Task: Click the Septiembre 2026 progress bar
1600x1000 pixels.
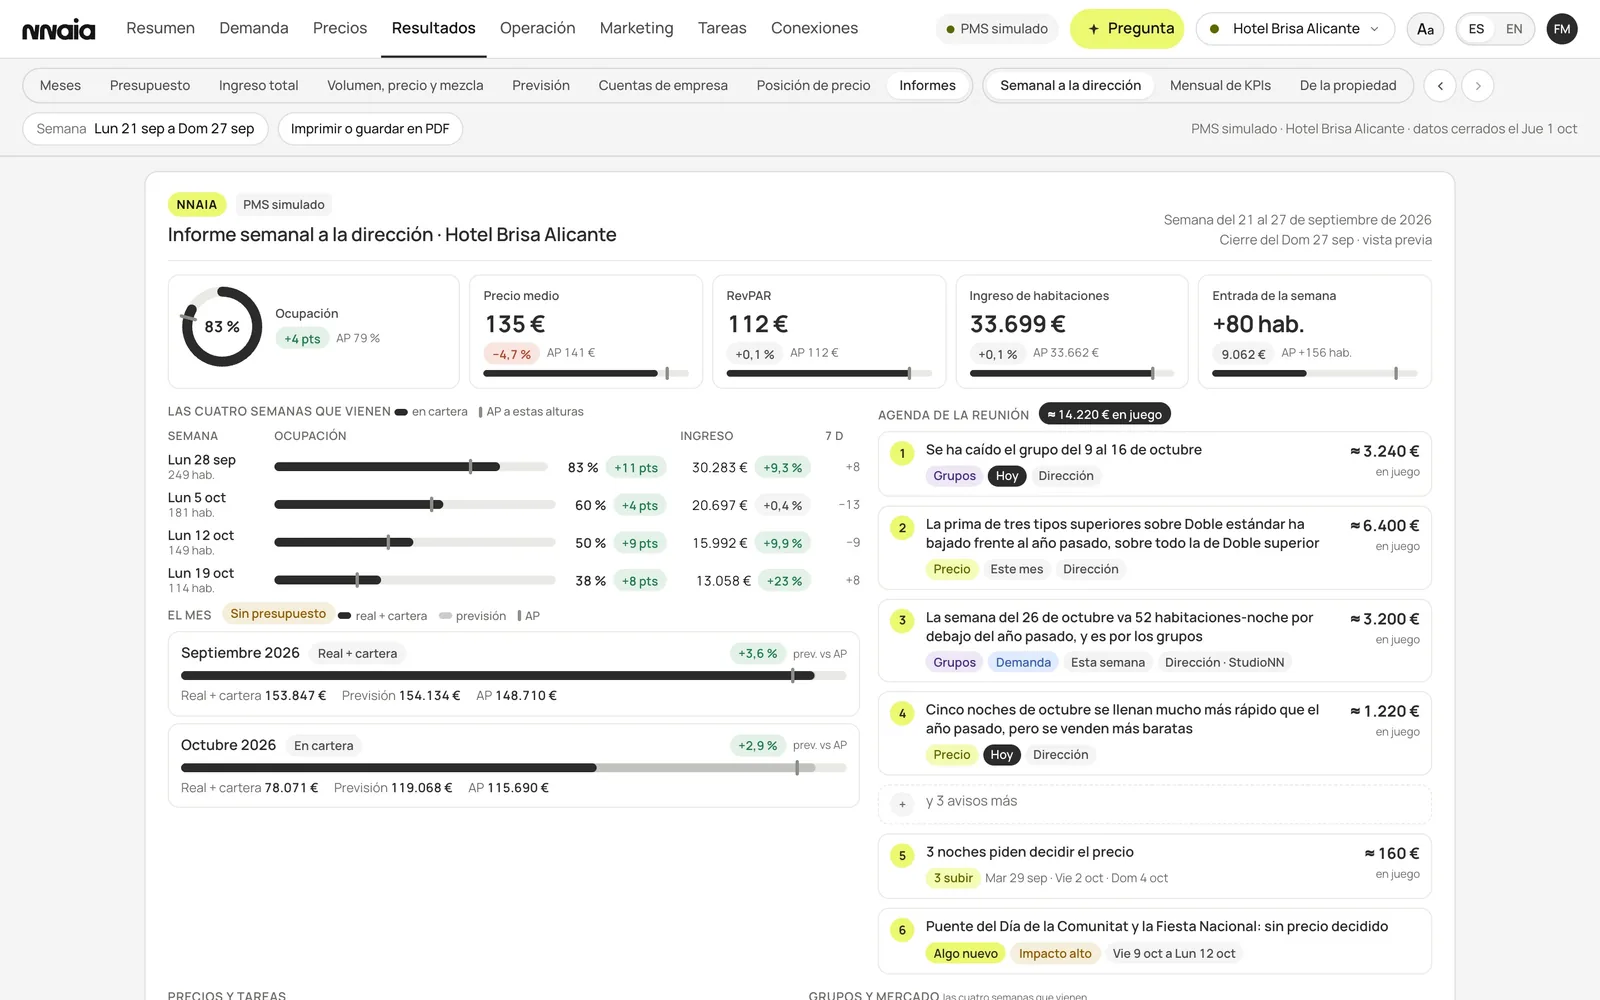Action: (x=514, y=676)
